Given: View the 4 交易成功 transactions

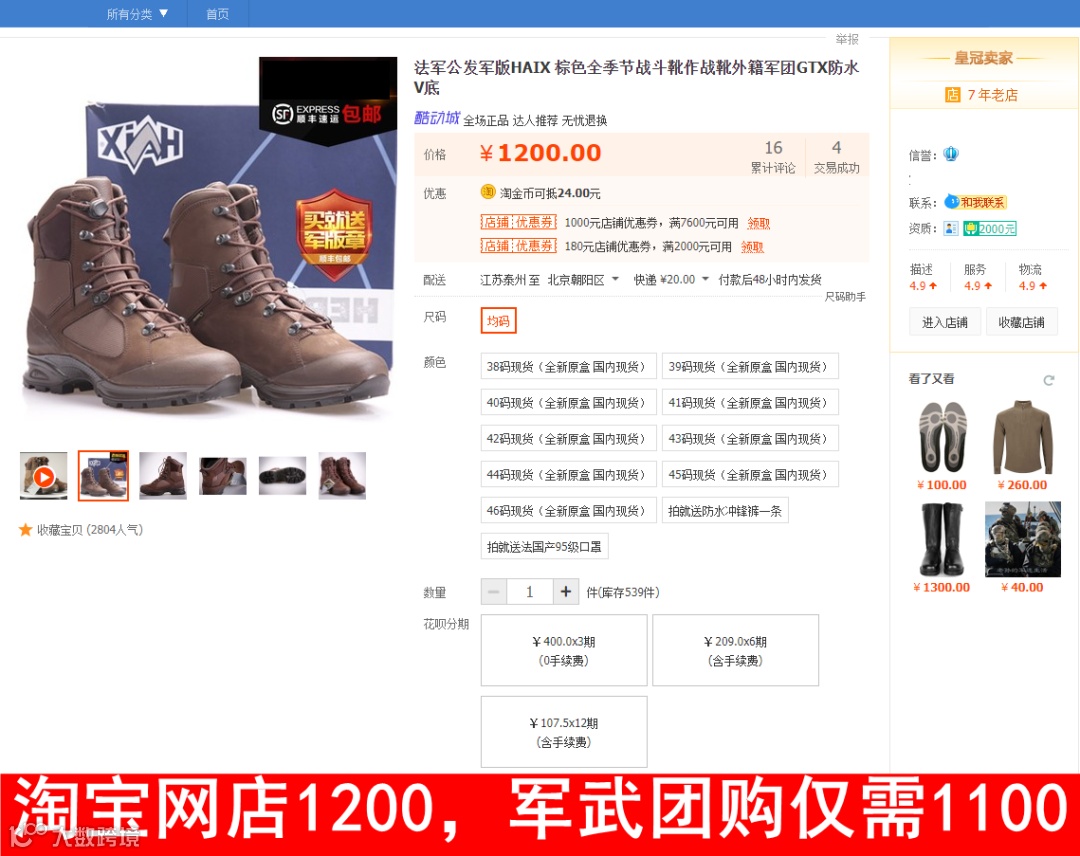Looking at the screenshot, I should point(836,157).
